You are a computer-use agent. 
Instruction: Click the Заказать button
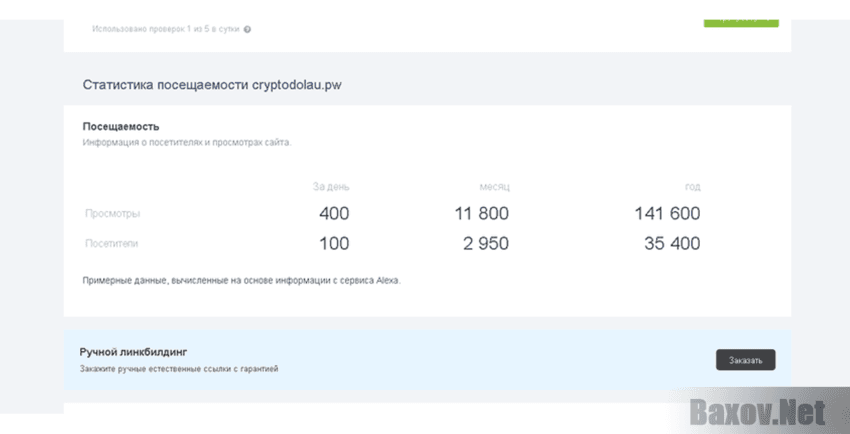tap(745, 360)
